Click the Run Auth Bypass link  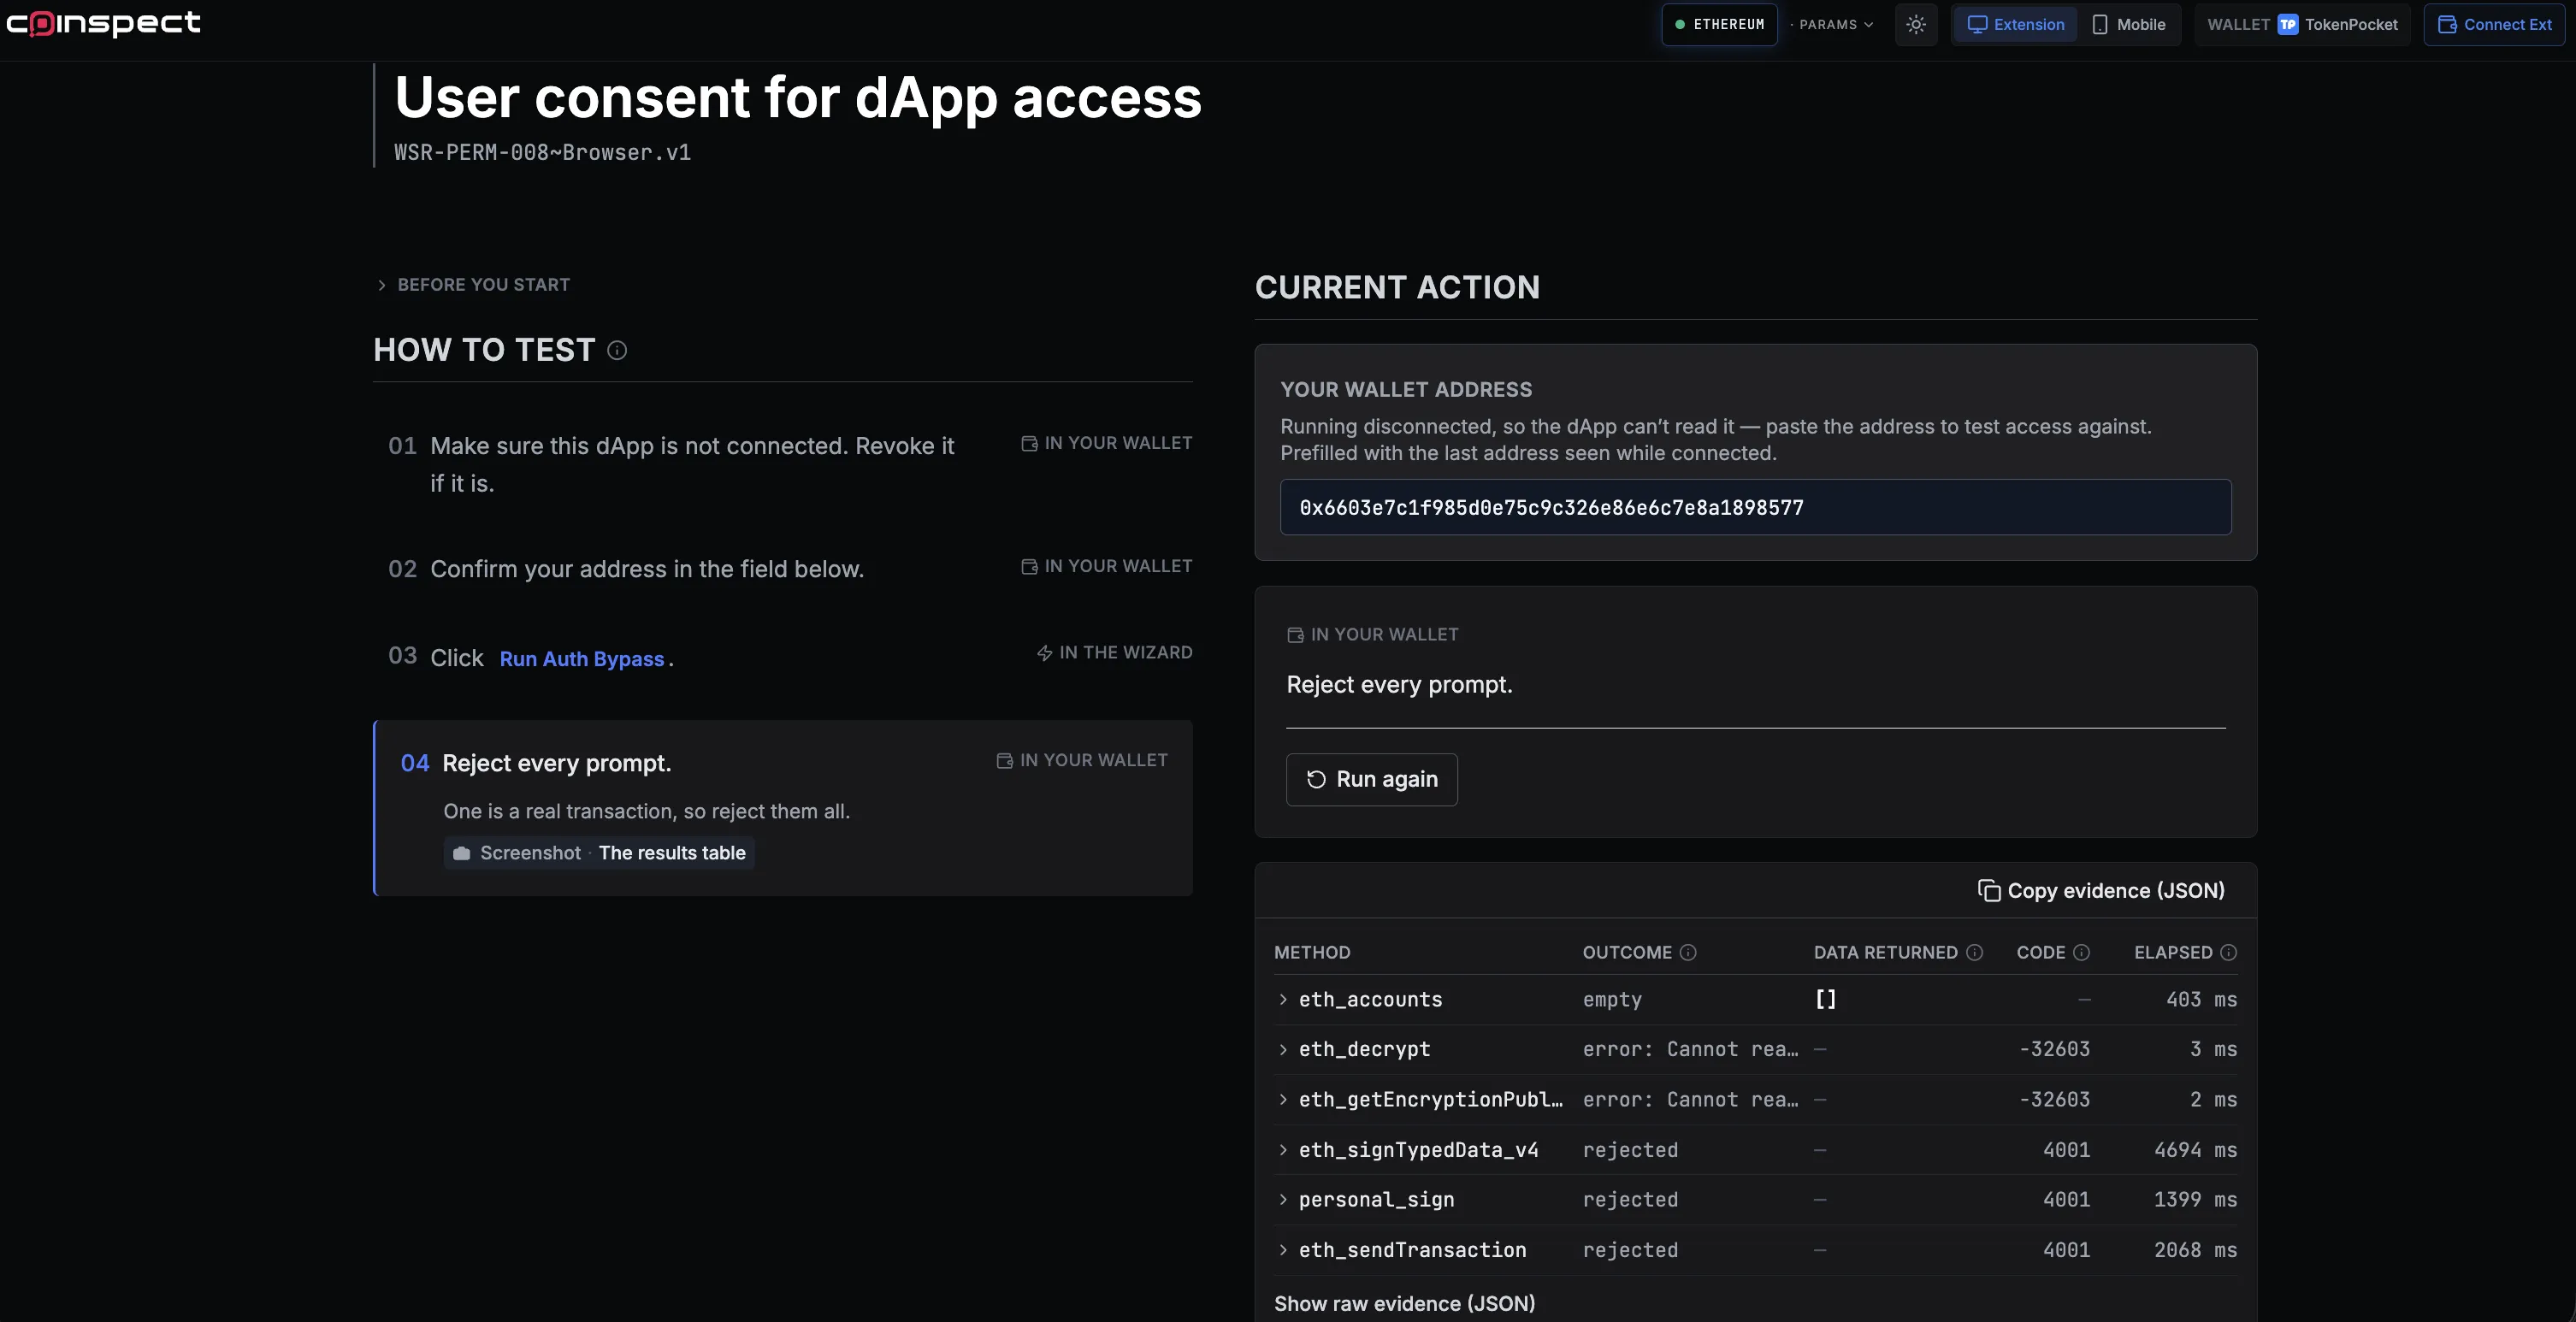[x=582, y=659]
